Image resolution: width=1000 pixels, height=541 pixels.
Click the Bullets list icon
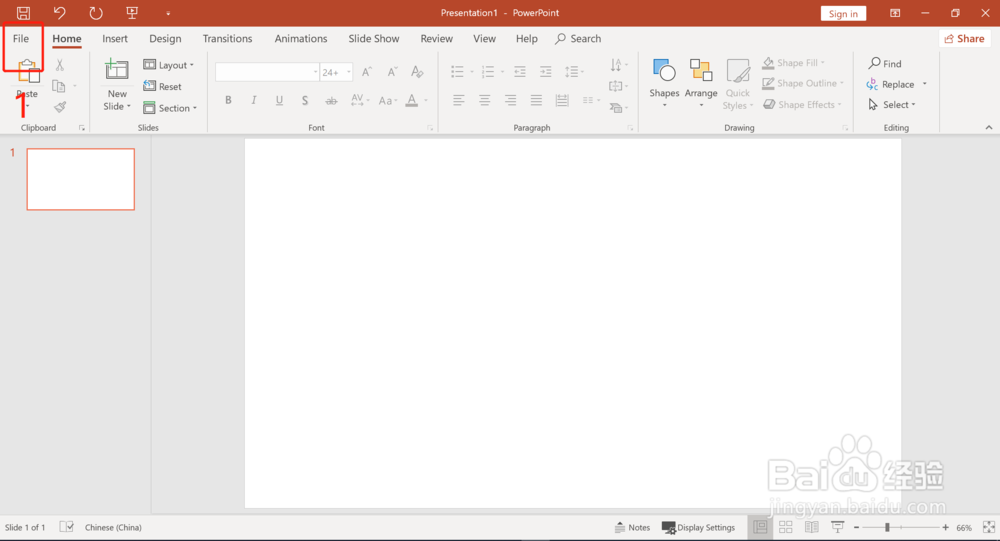[457, 71]
